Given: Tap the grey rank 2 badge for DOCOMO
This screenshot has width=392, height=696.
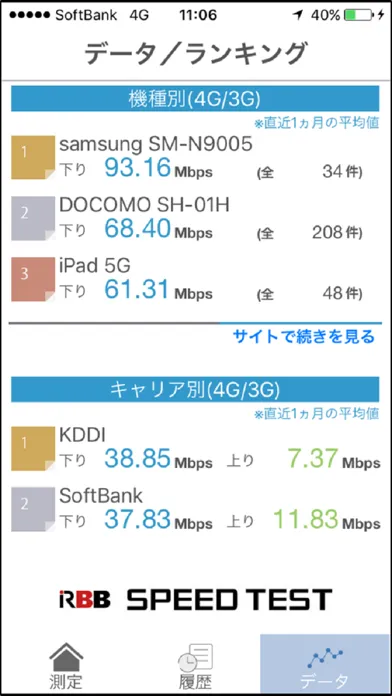Looking at the screenshot, I should [33, 218].
